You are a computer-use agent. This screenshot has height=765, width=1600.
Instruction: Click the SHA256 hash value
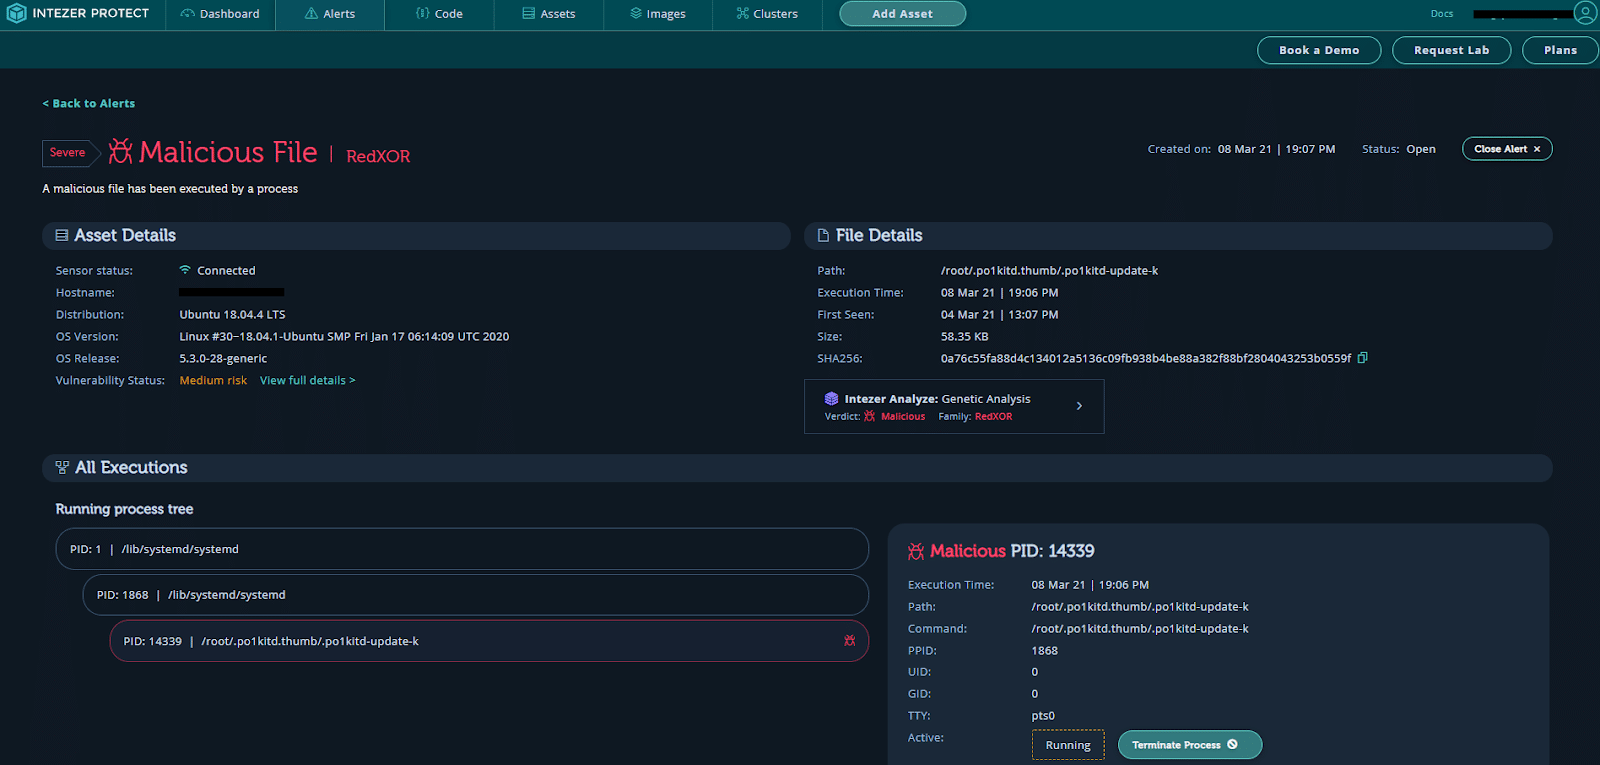point(1146,358)
